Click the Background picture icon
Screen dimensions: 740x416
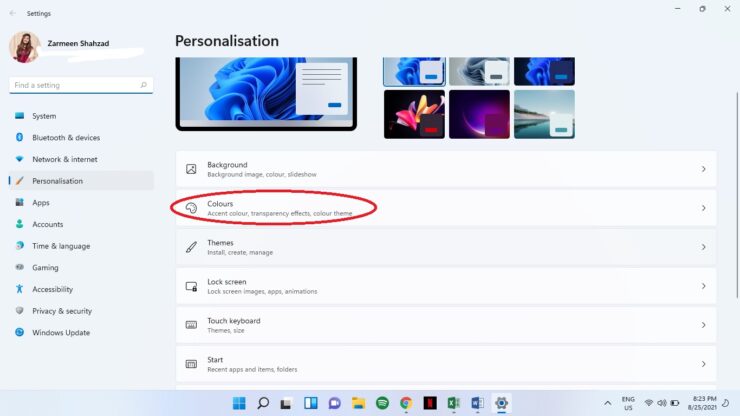click(x=191, y=169)
